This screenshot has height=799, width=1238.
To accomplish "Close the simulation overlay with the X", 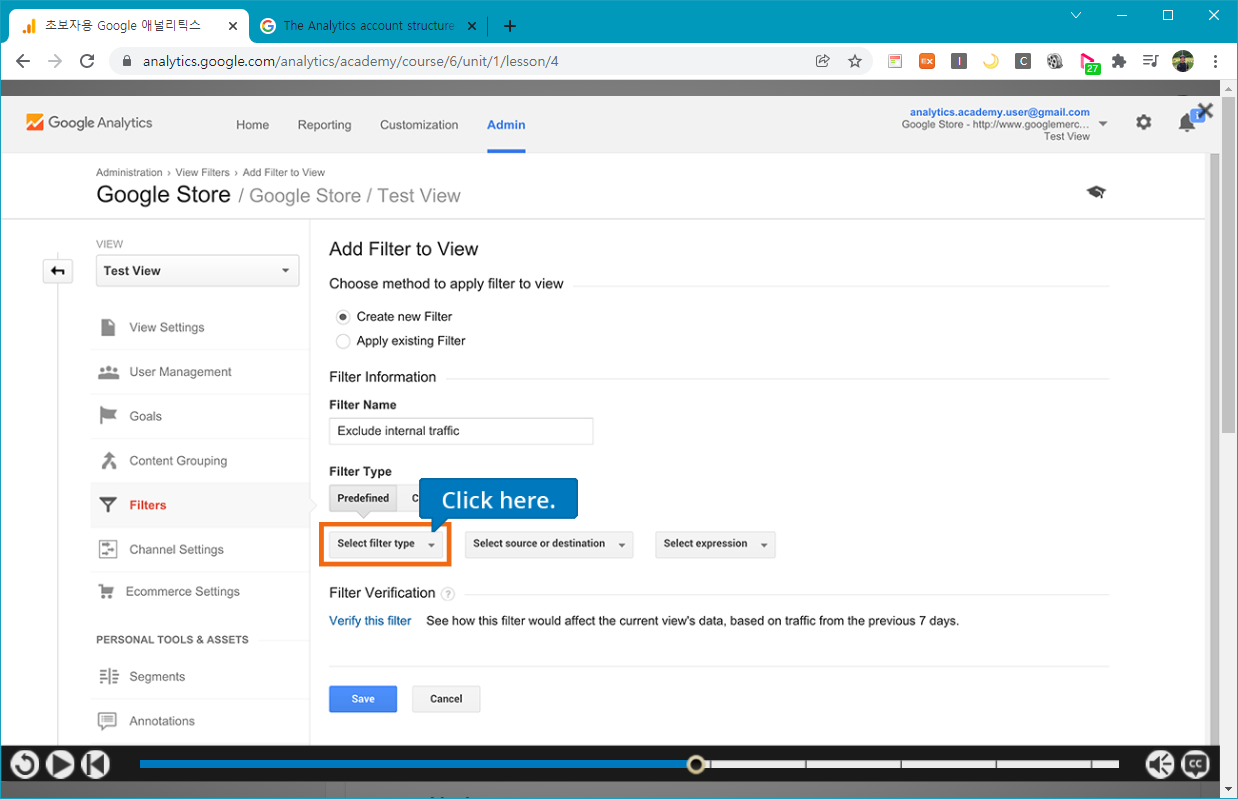I will (1205, 111).
